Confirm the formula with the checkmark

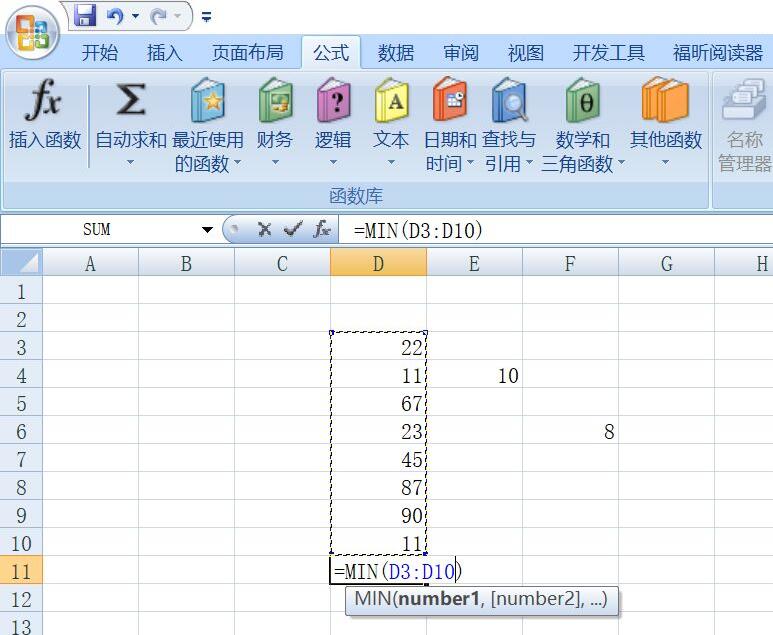(293, 229)
